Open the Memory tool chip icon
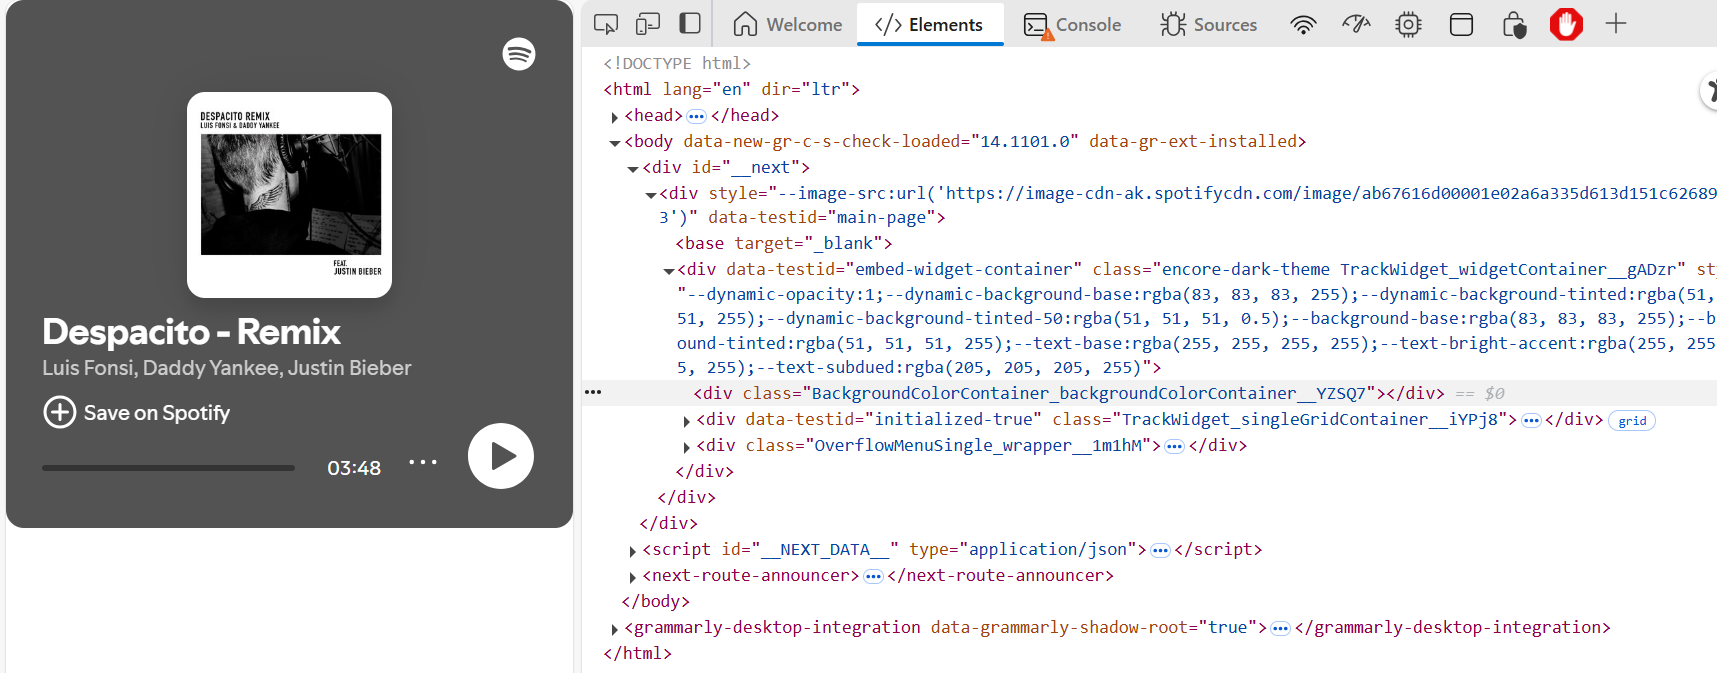Image resolution: width=1717 pixels, height=673 pixels. click(x=1408, y=24)
